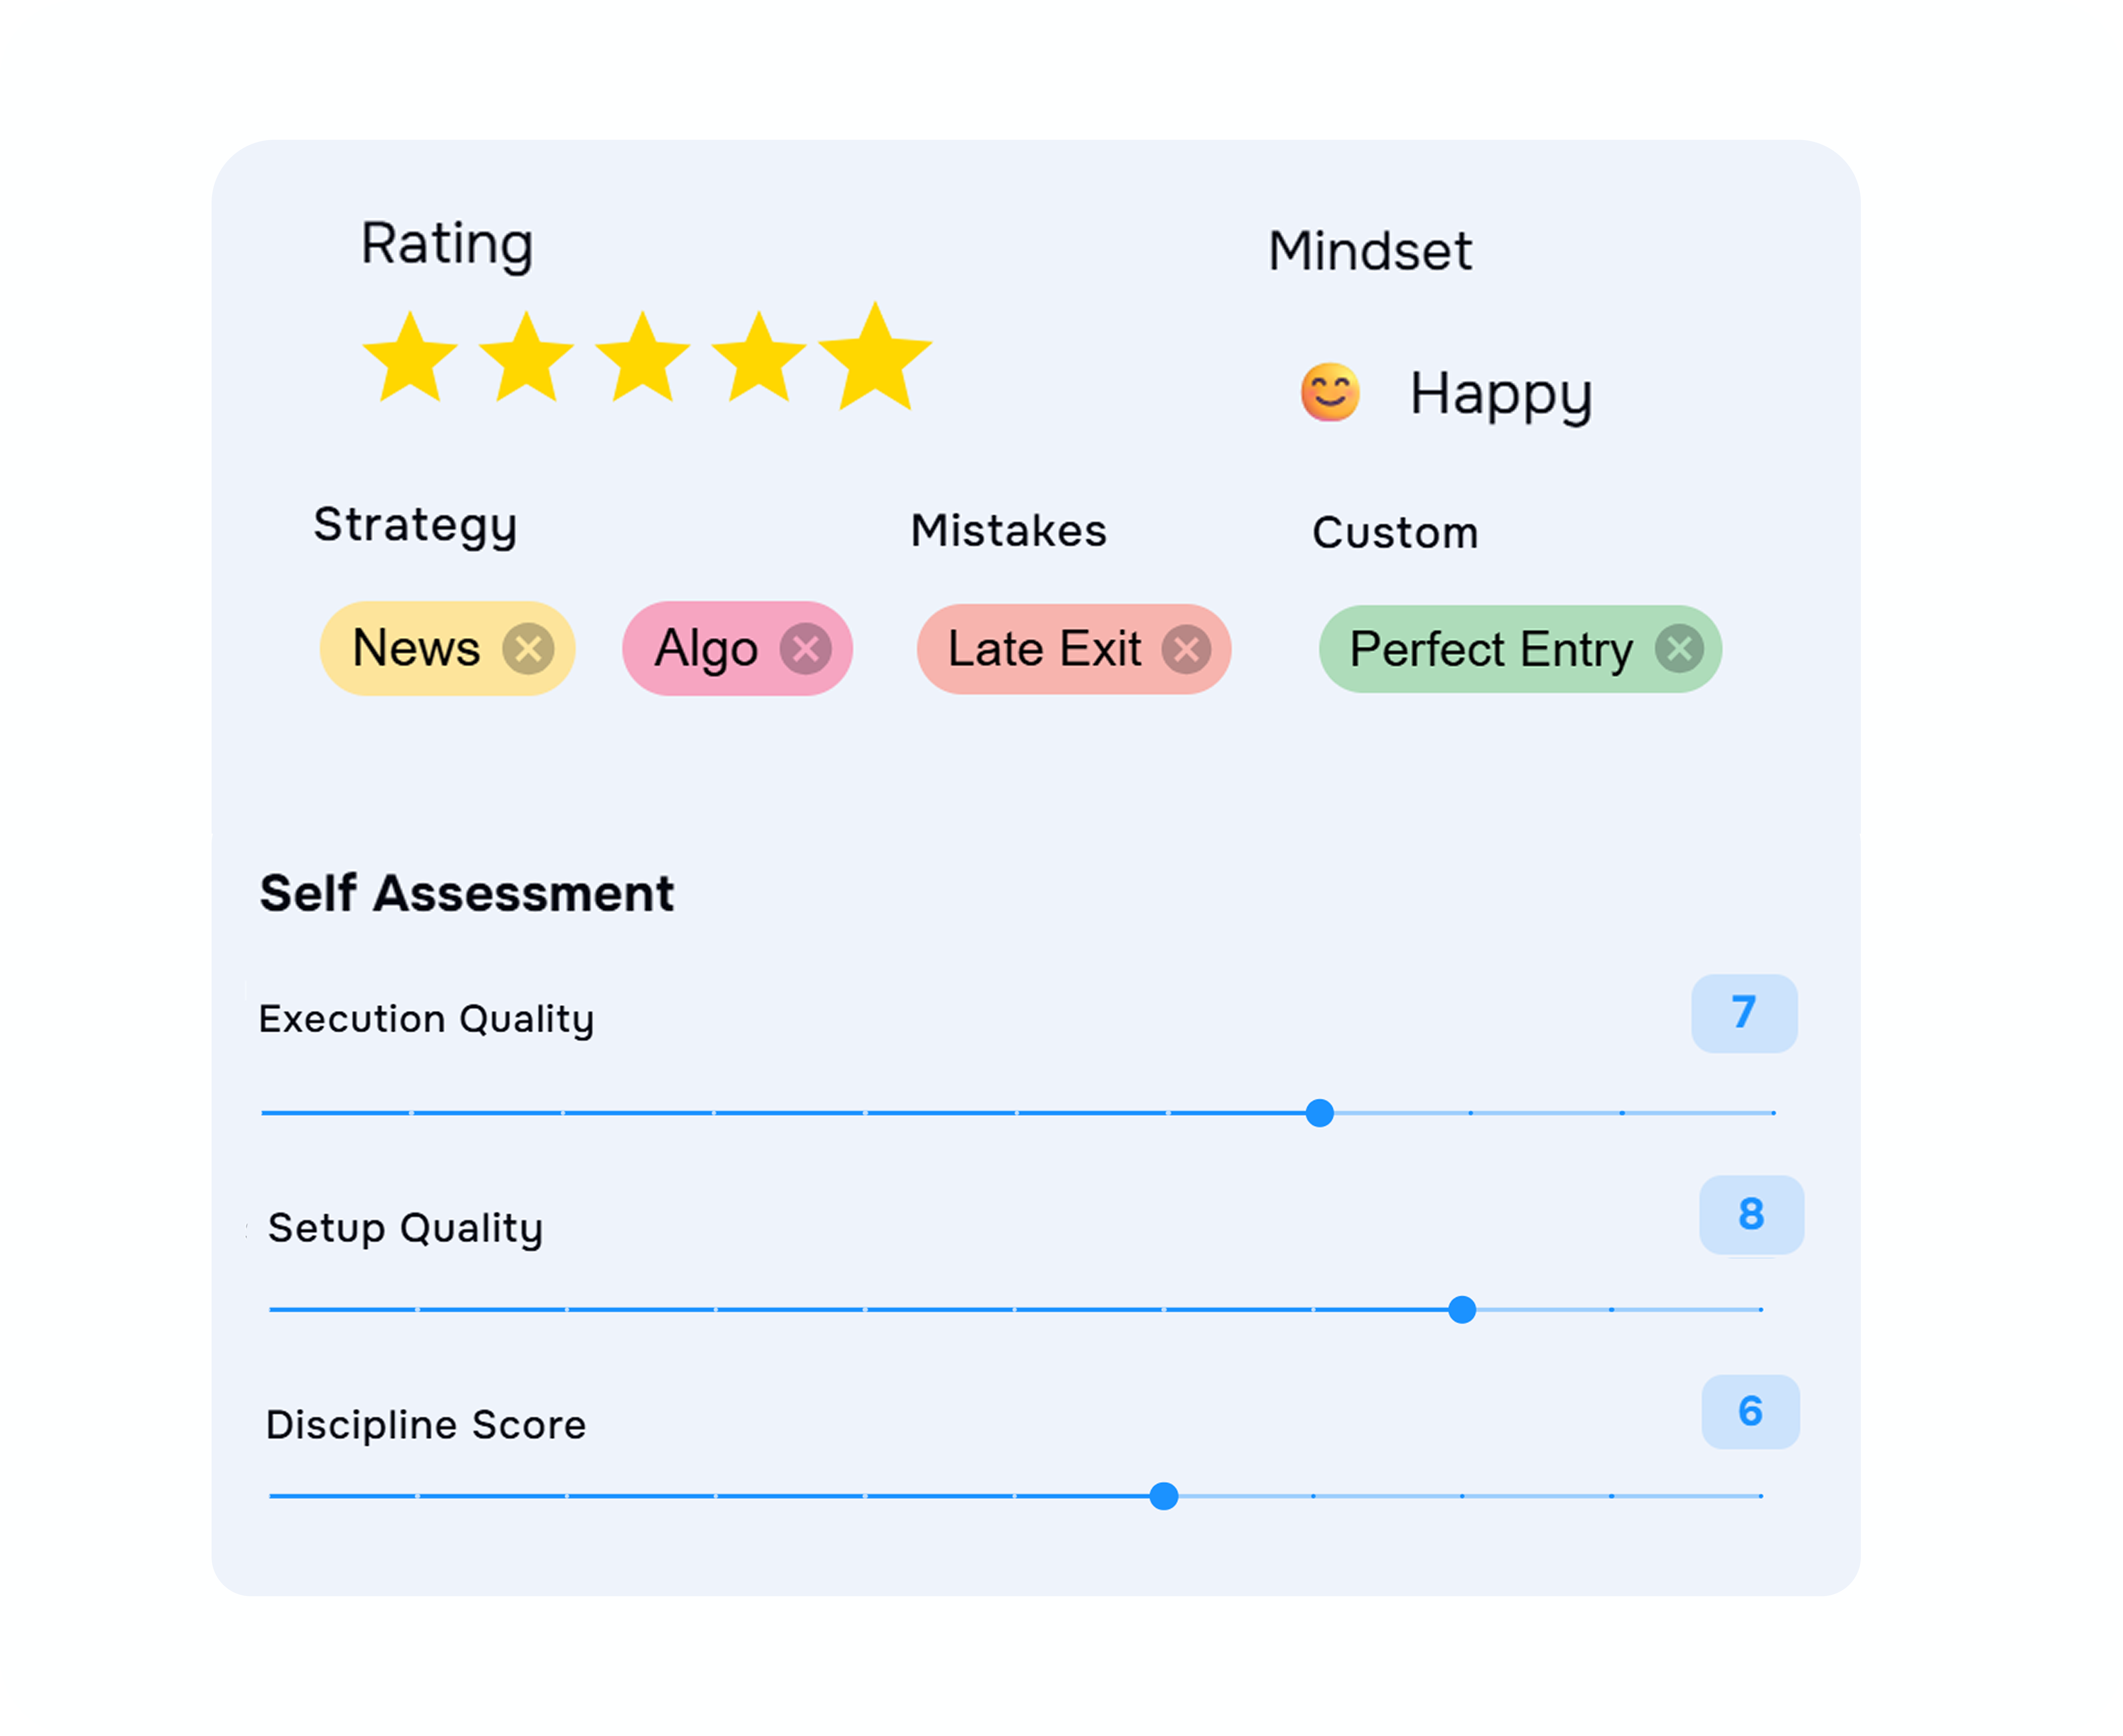Click the Happy smiley emoji icon

tap(1330, 392)
